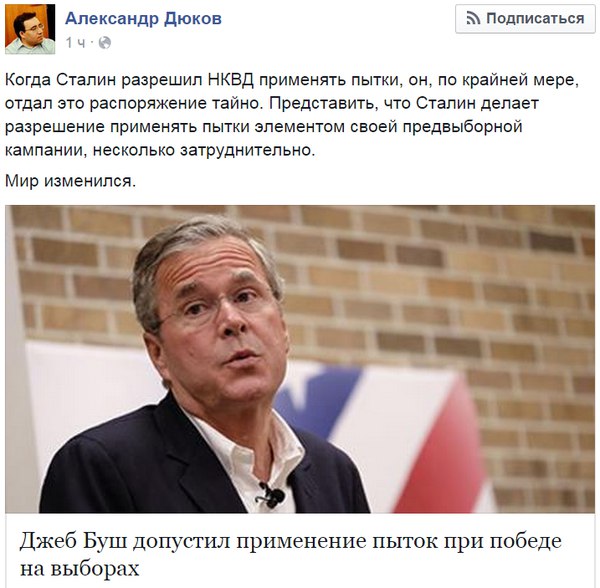Open the Jeb Bush article preview photo
The height and width of the screenshot is (588, 600).
pyautogui.click(x=300, y=359)
